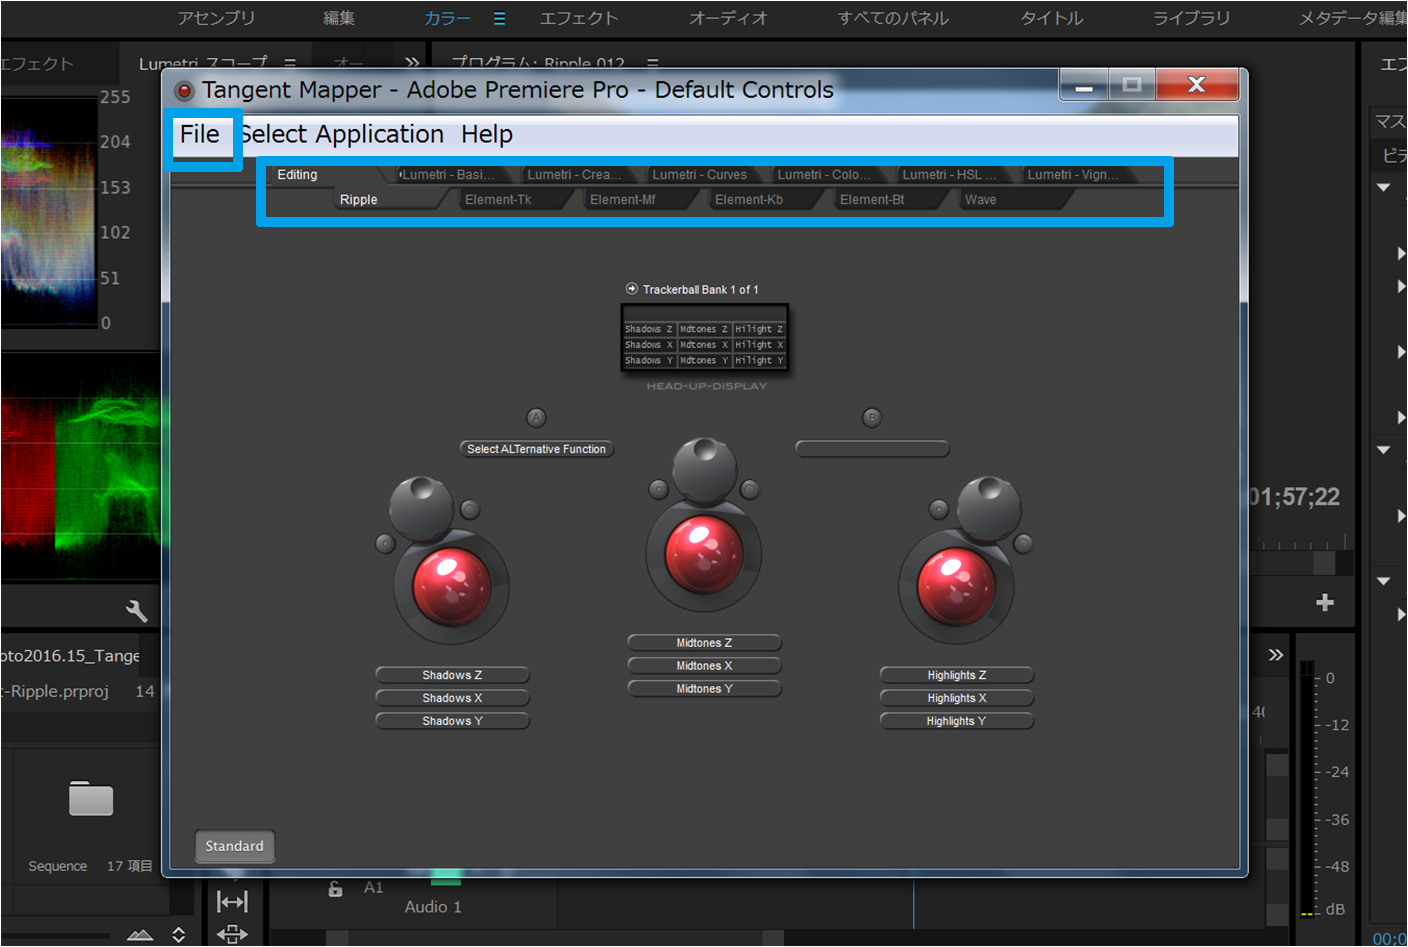Click the Standard button
Image resolution: width=1408 pixels, height=947 pixels.
[234, 846]
